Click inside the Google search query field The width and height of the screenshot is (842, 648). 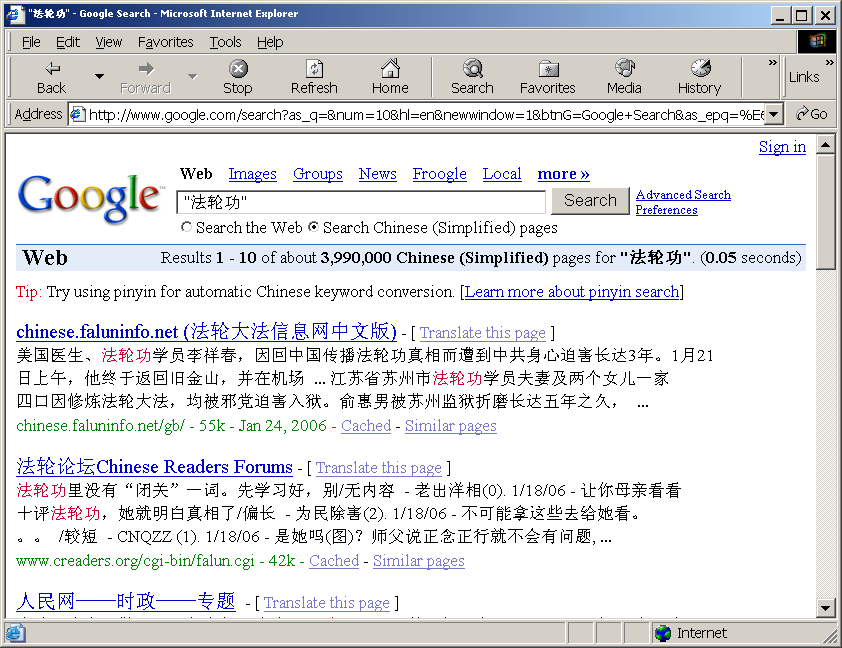360,202
